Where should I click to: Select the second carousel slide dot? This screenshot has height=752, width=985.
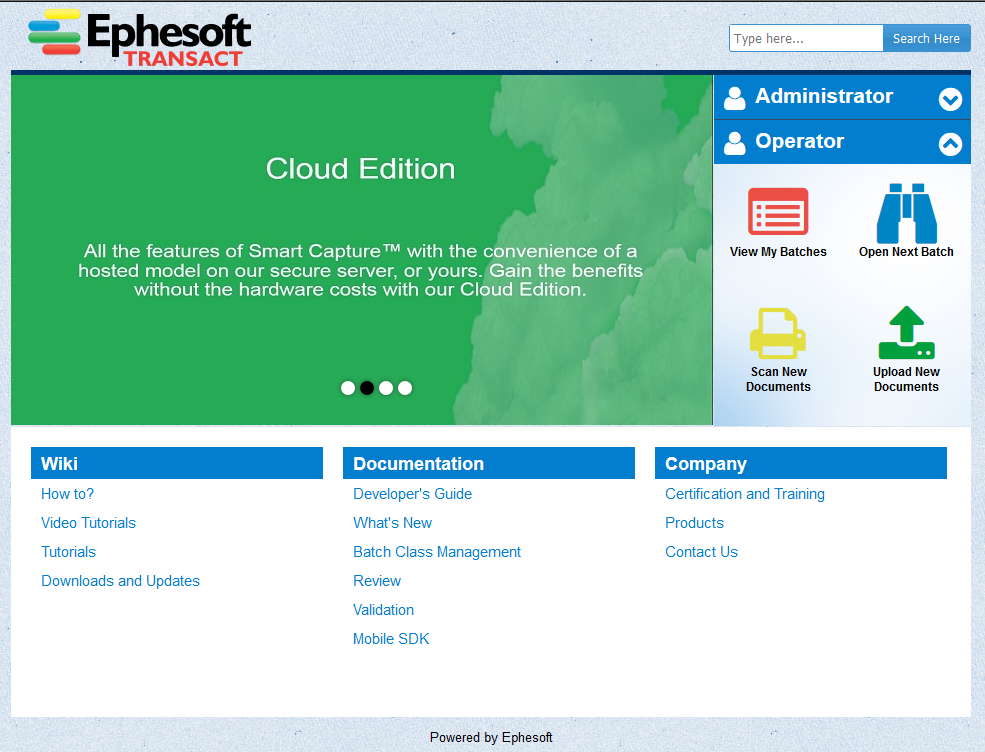point(367,388)
